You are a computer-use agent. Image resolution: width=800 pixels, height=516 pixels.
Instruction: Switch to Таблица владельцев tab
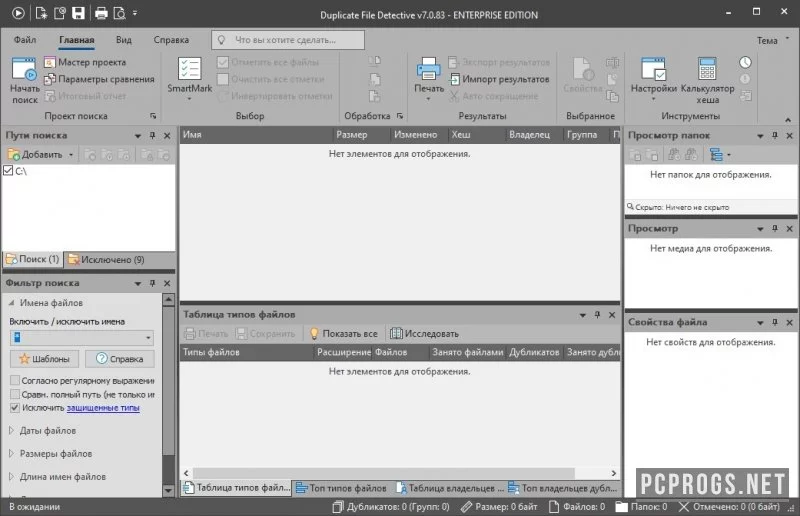point(449,488)
